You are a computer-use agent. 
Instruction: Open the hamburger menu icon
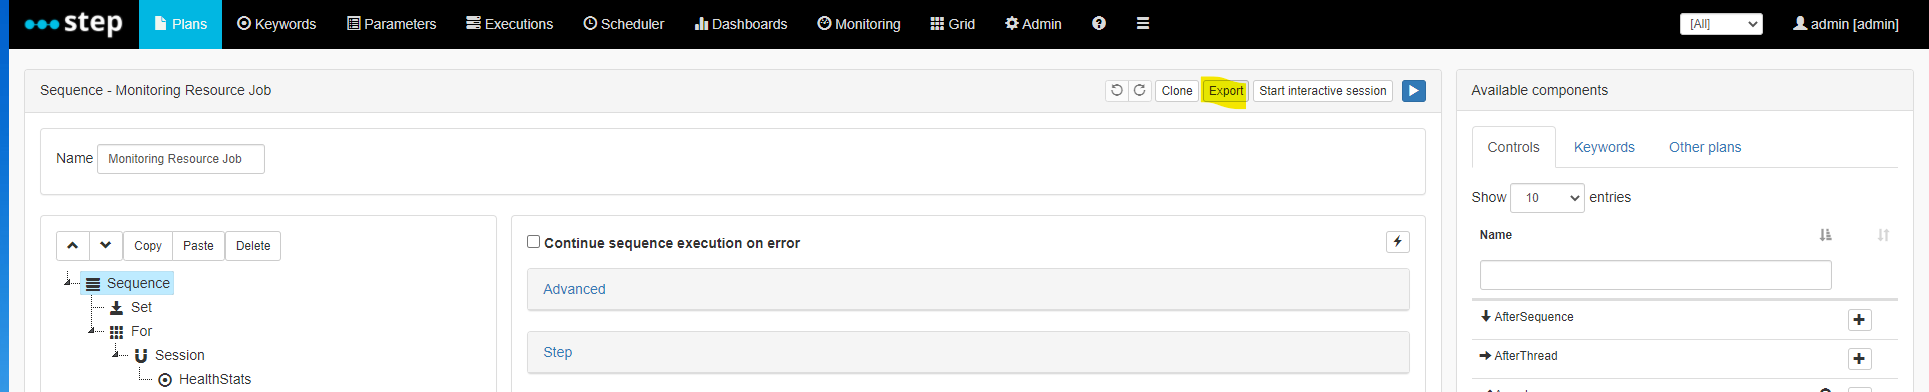tap(1143, 24)
